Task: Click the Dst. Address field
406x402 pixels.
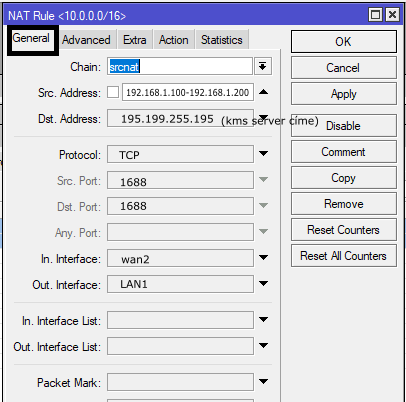Action: (x=180, y=118)
